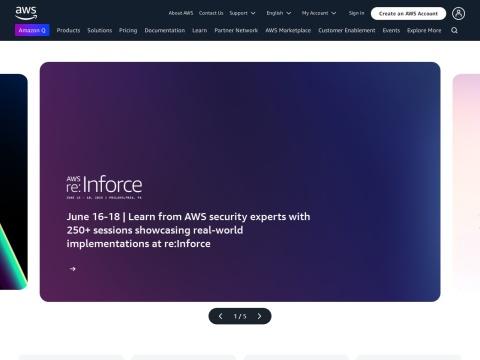Screen dimensions: 480x360
Task: Open the Solutions menu
Action: (x=100, y=30)
